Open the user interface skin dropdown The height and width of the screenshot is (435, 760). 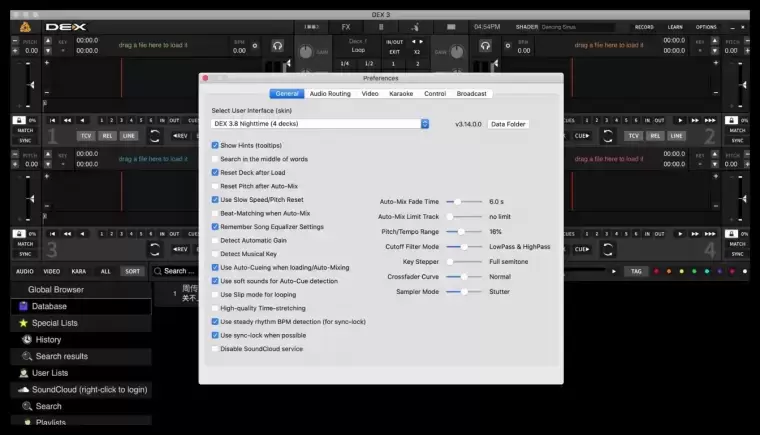(x=320, y=124)
